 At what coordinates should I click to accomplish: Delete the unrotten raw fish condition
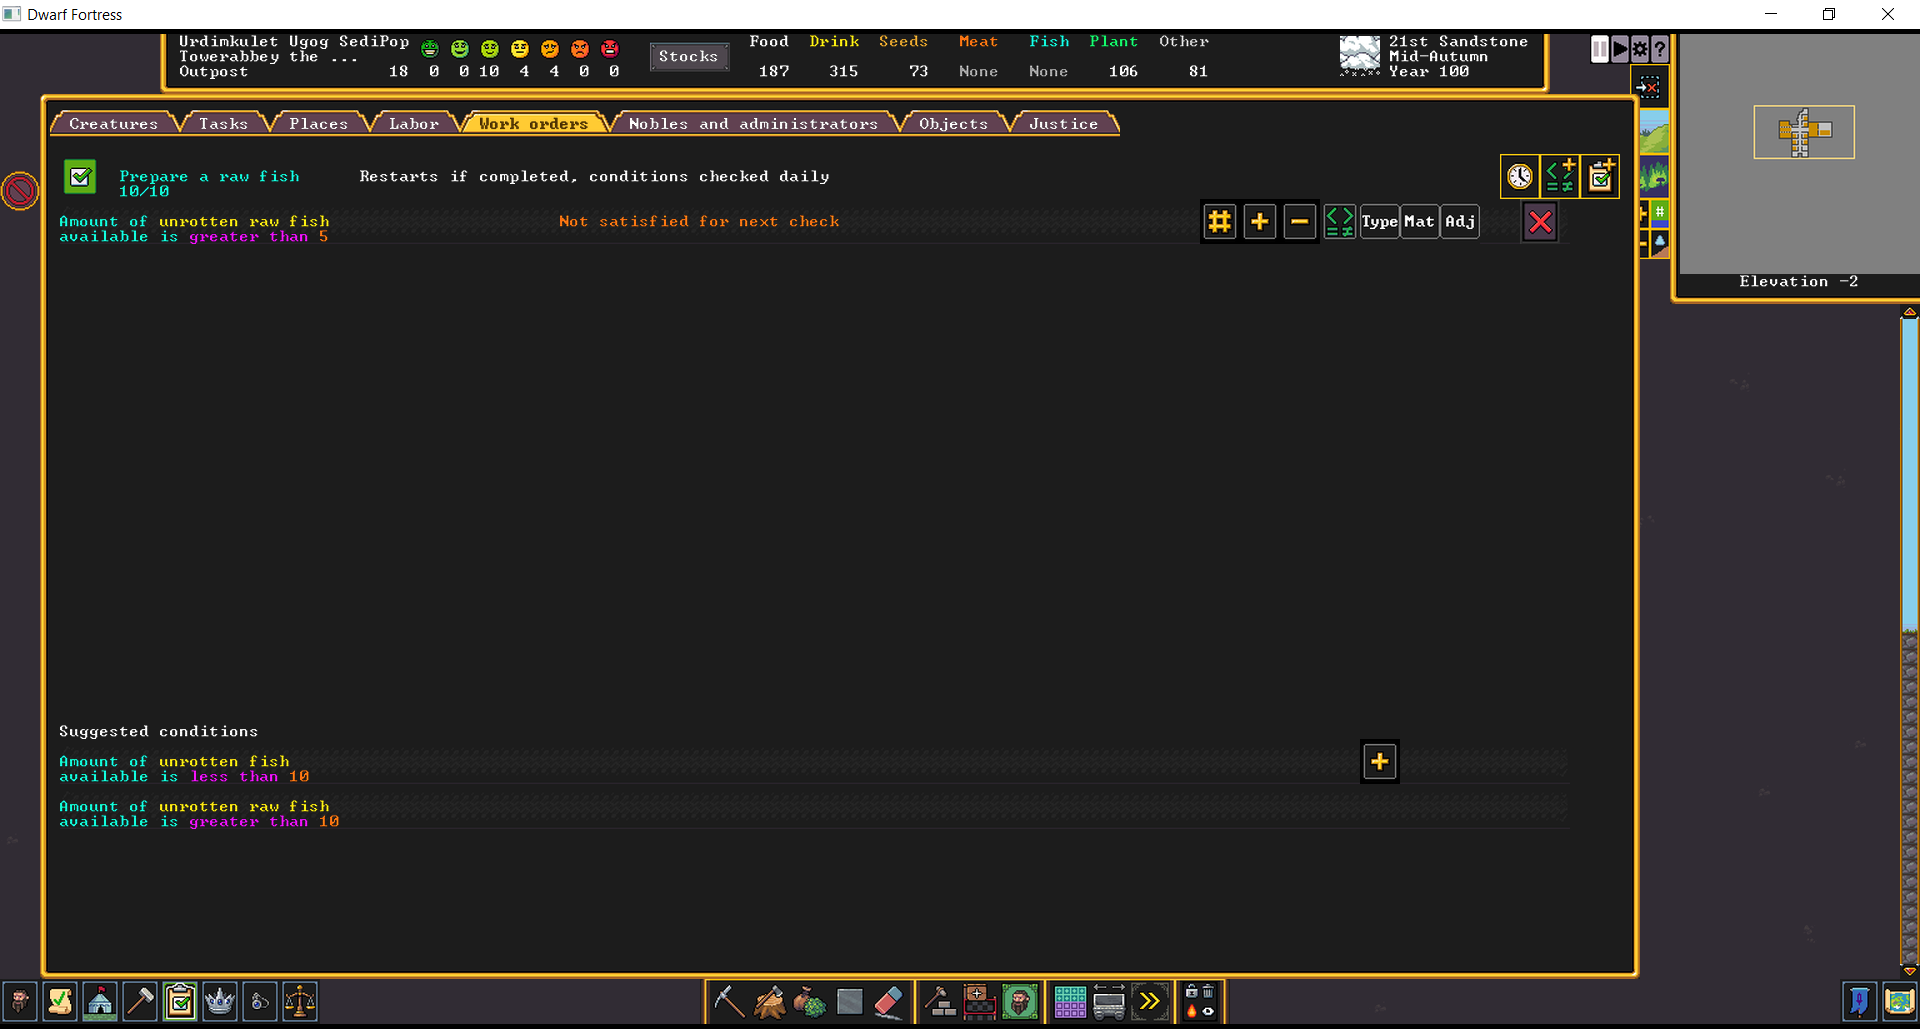point(1540,222)
